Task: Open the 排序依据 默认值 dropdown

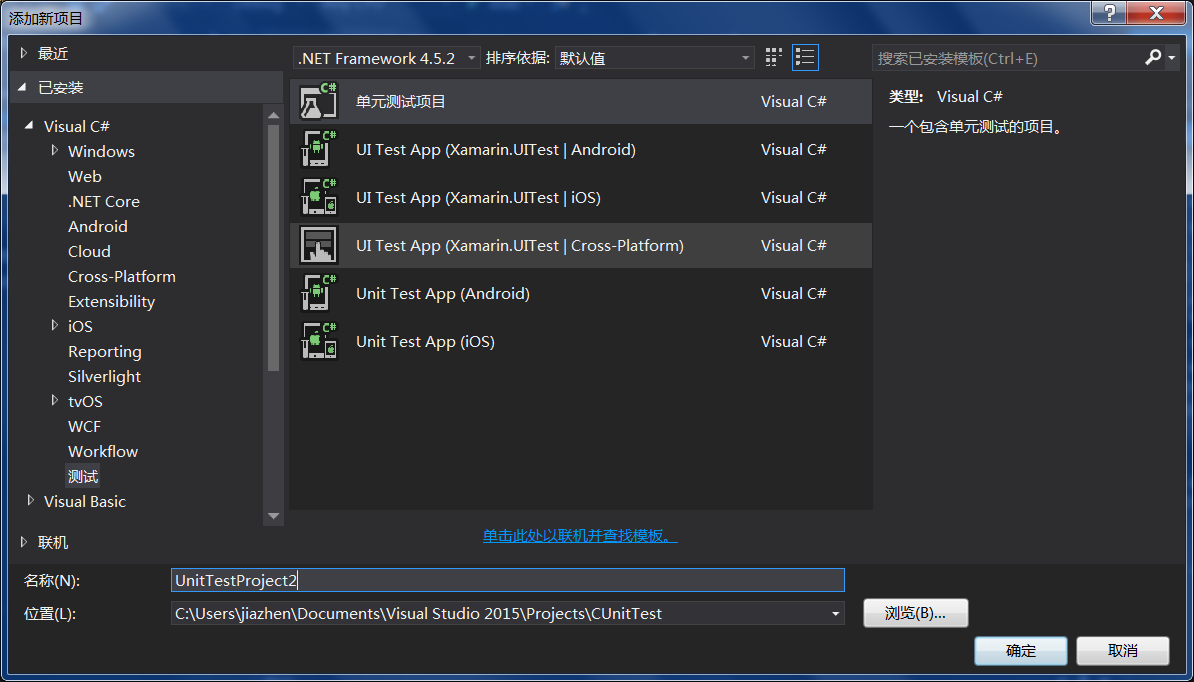Action: point(655,58)
